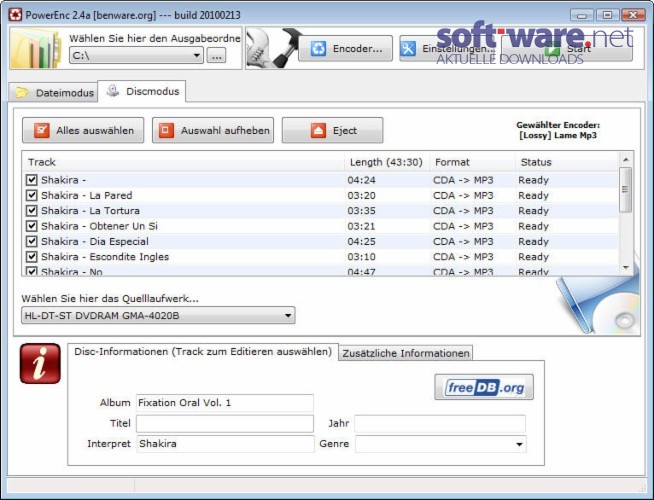Click the red information icon
The image size is (654, 500).
pyautogui.click(x=40, y=364)
